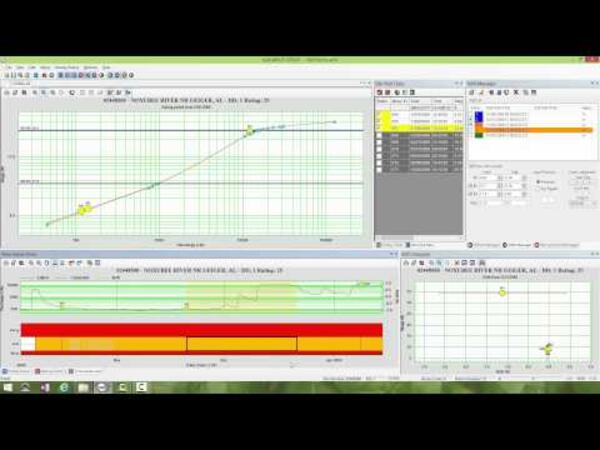The width and height of the screenshot is (600, 450).
Task: Toggle checkbox of yellow highlighted site visit row
Action: pos(380,128)
